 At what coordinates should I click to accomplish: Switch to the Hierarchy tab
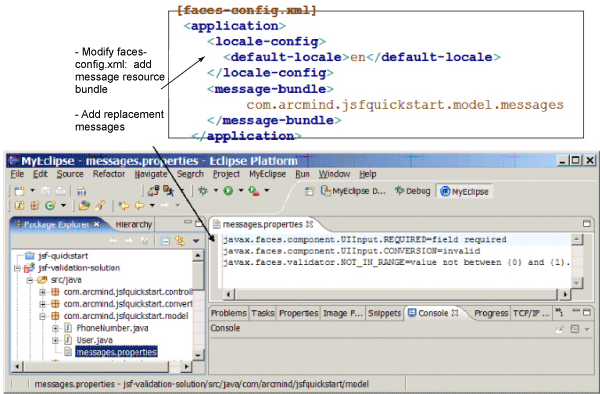(134, 225)
